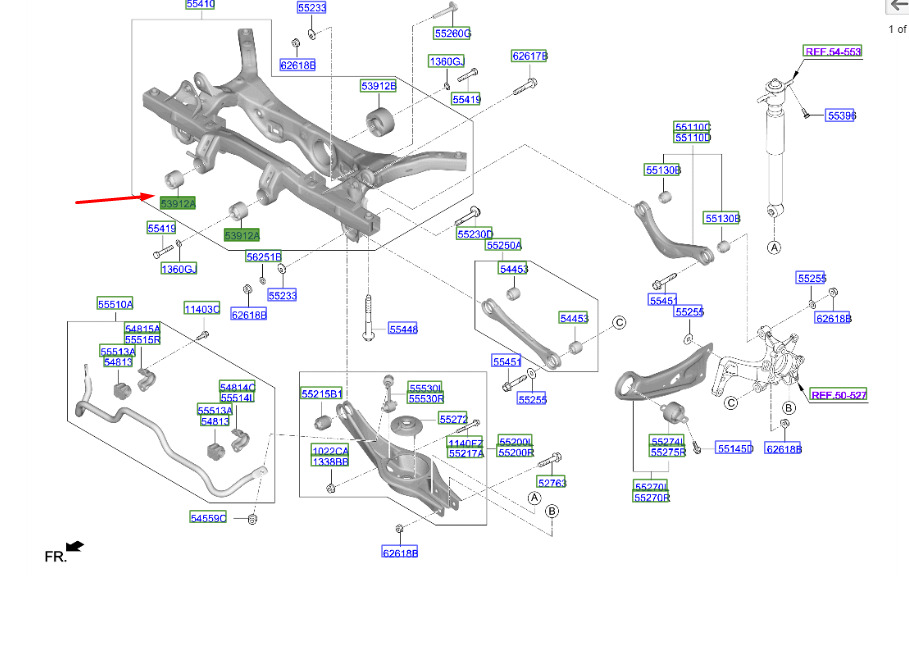Open the 55448 long bolt label
Screen dimensions: 909x650
point(403,329)
